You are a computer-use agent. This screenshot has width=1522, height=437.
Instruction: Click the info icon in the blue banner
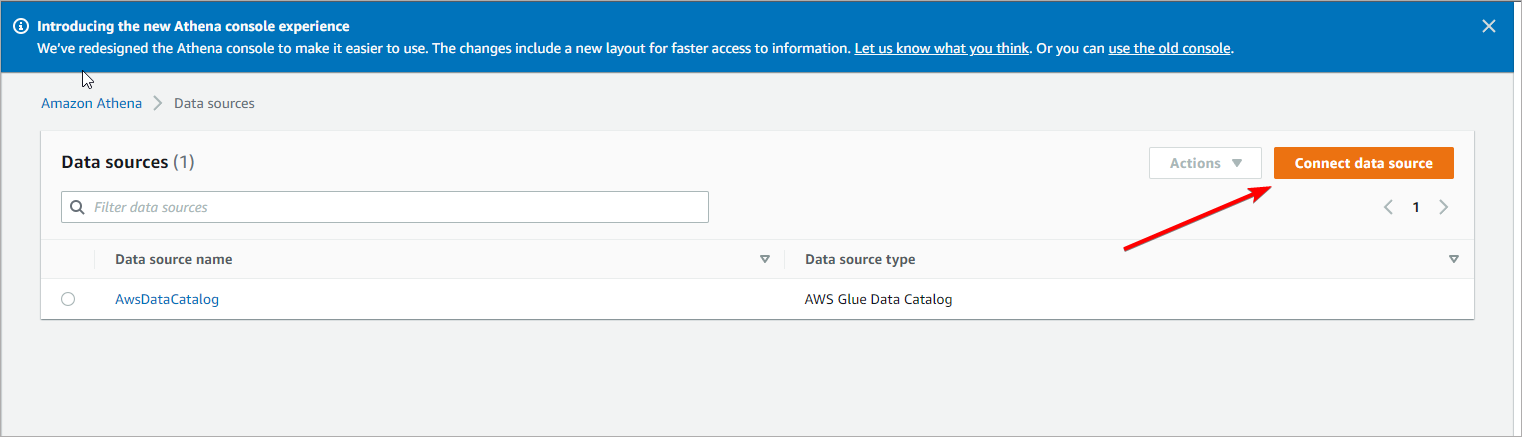tap(20, 27)
